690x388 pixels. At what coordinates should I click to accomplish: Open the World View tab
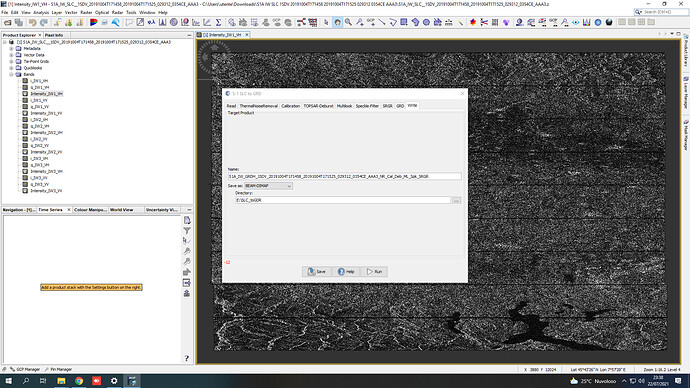point(121,210)
